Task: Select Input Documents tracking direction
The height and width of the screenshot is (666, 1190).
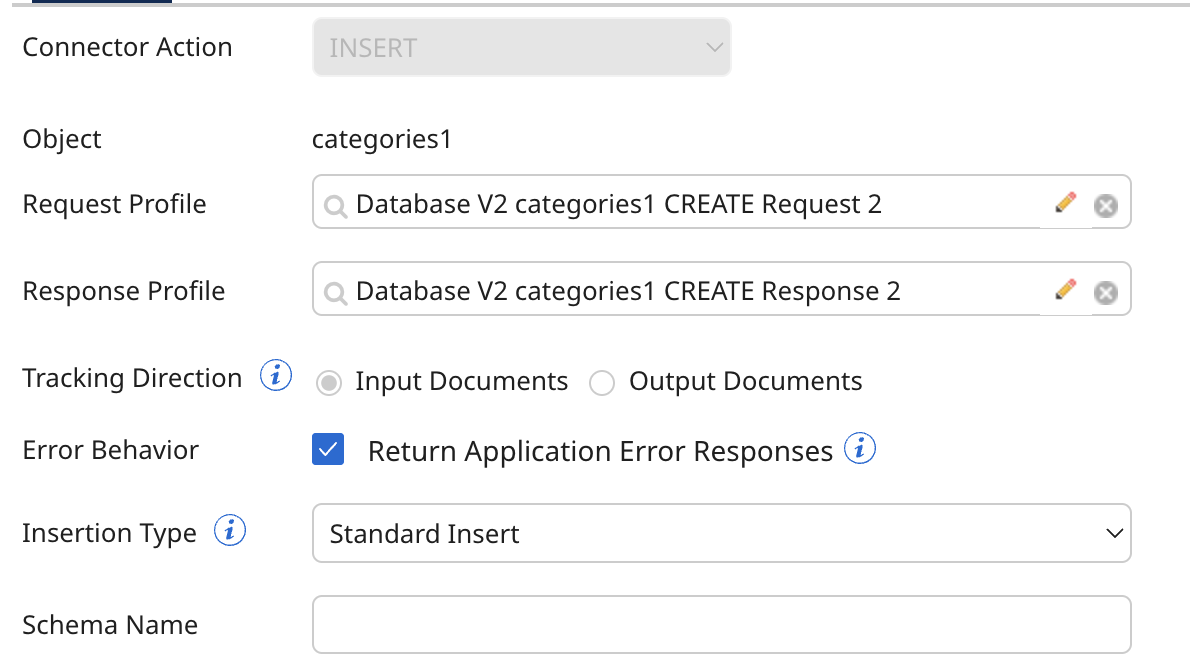Action: (x=328, y=383)
